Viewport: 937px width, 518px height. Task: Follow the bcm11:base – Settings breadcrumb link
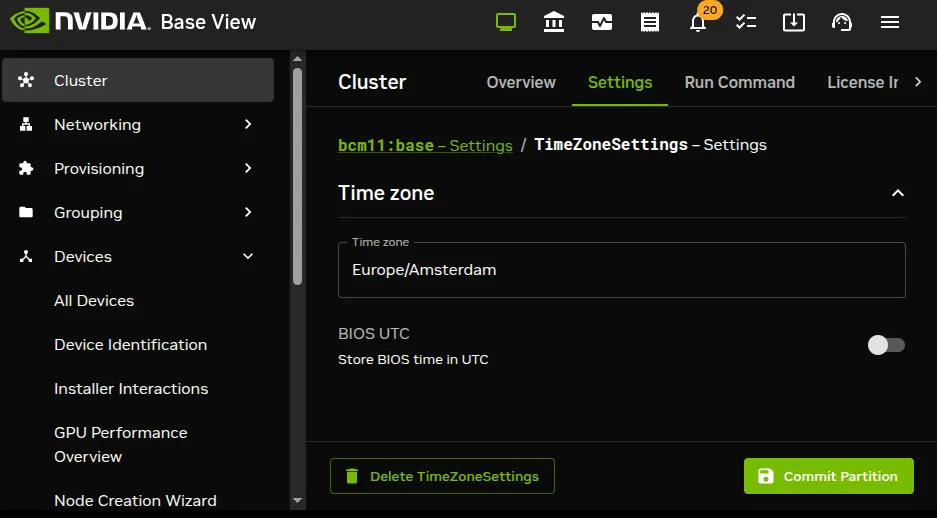425,145
